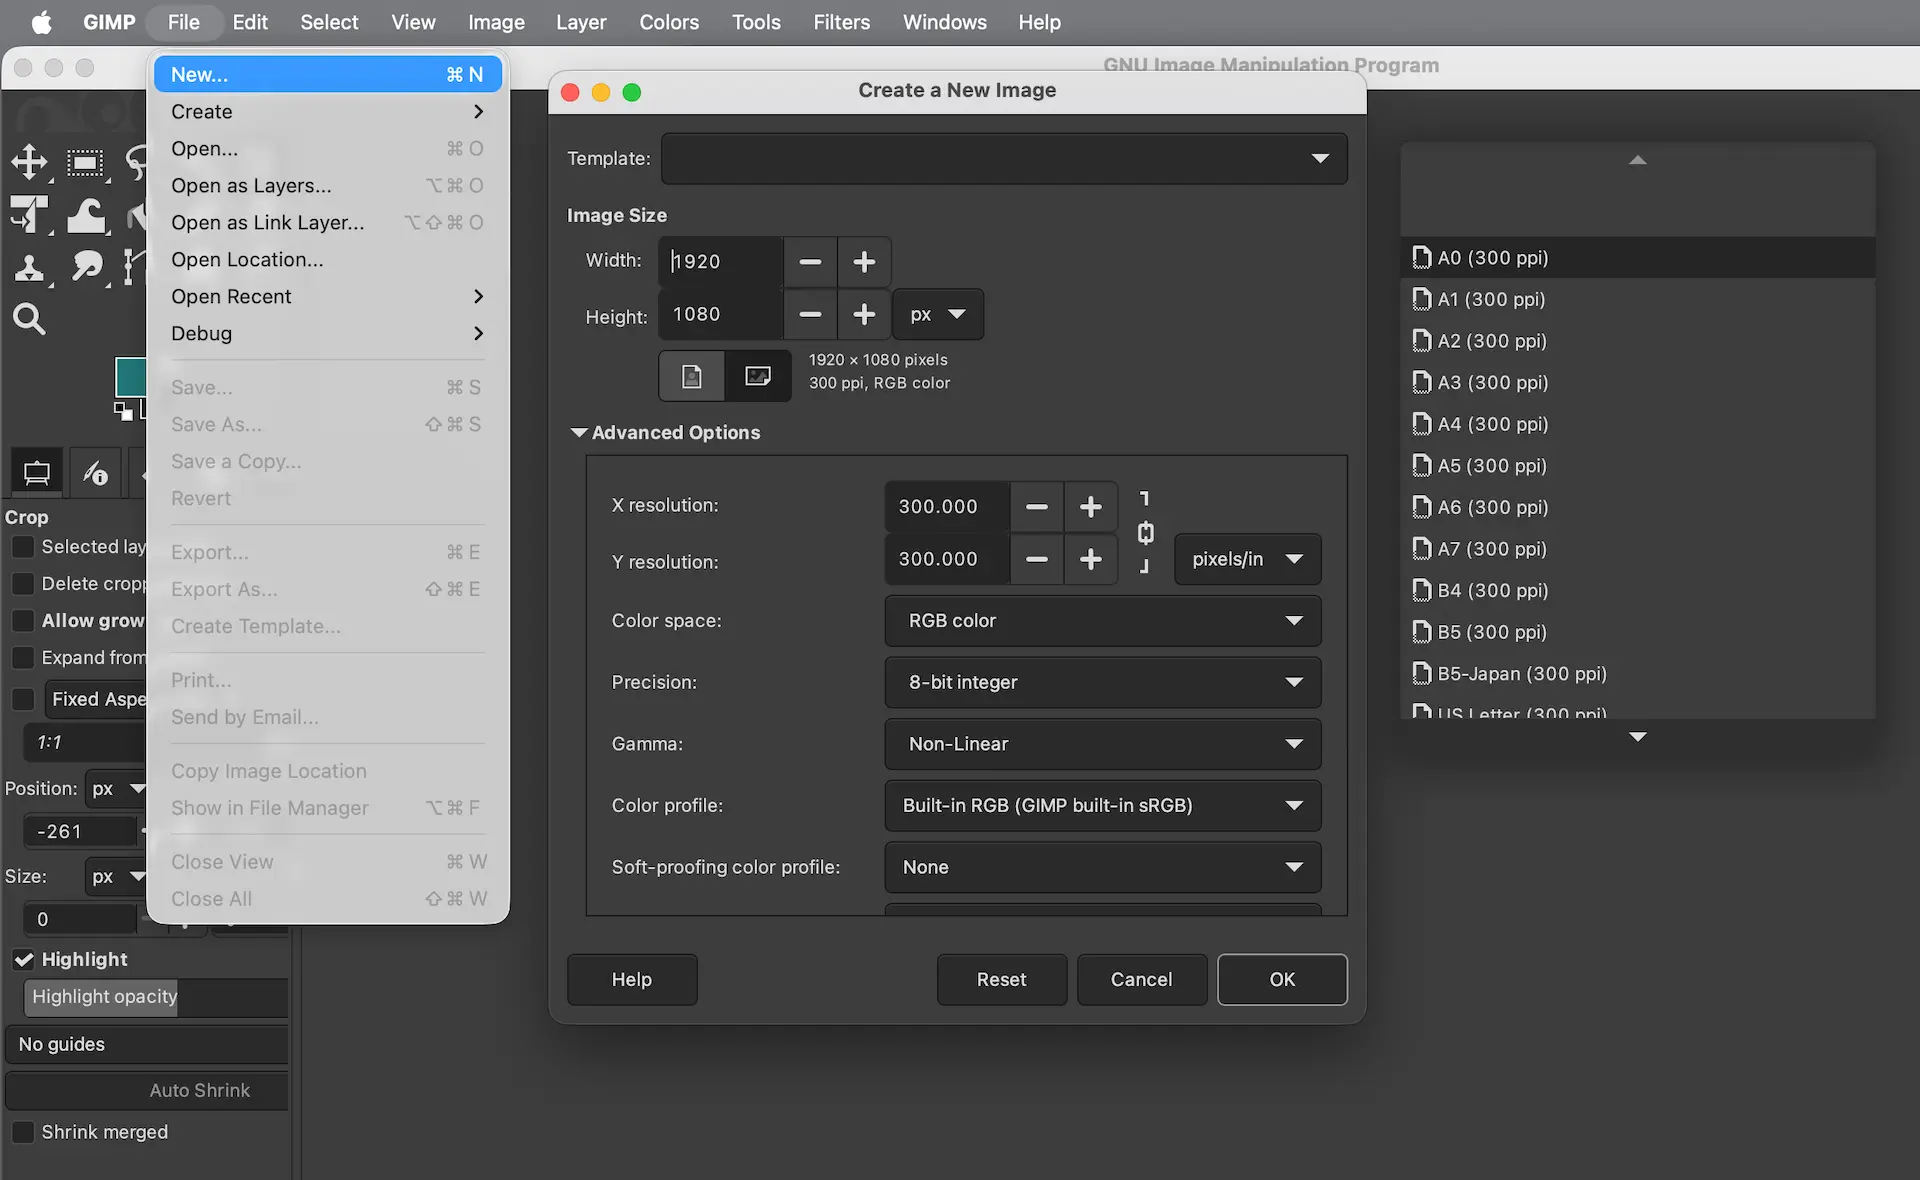
Task: Click the X resolution input field
Action: point(947,507)
